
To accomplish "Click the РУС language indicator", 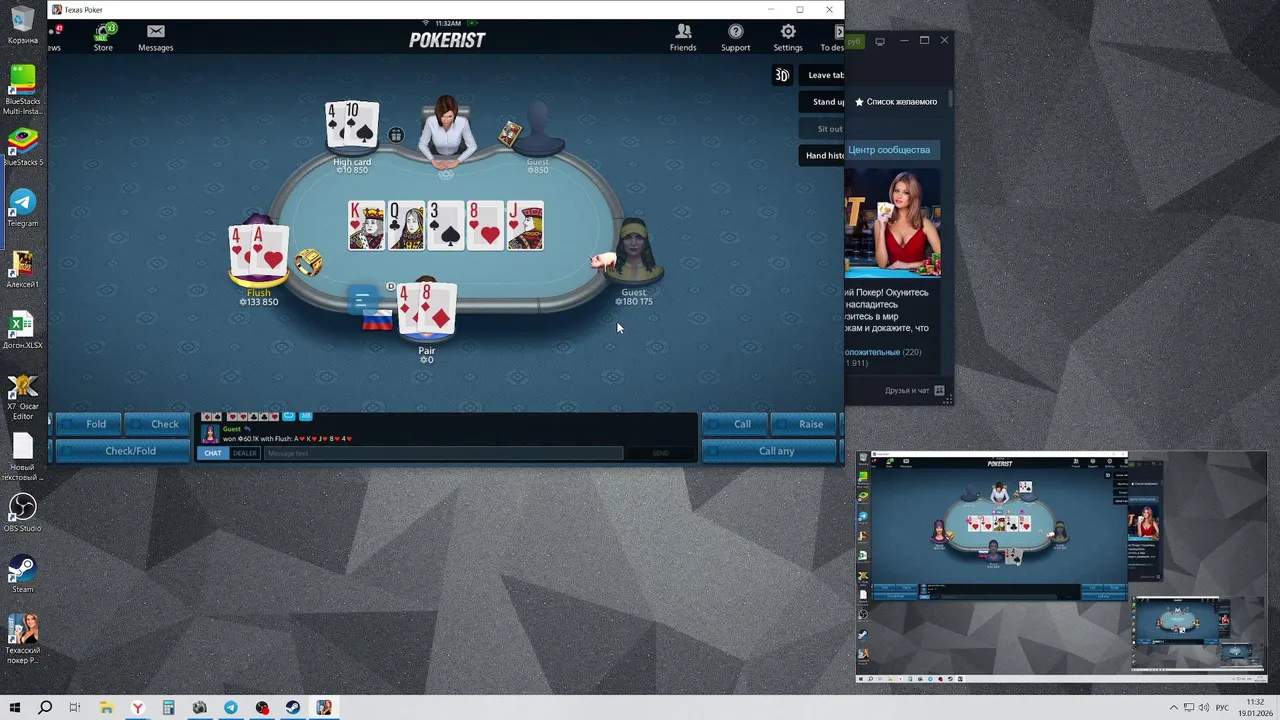I will [x=1222, y=708].
